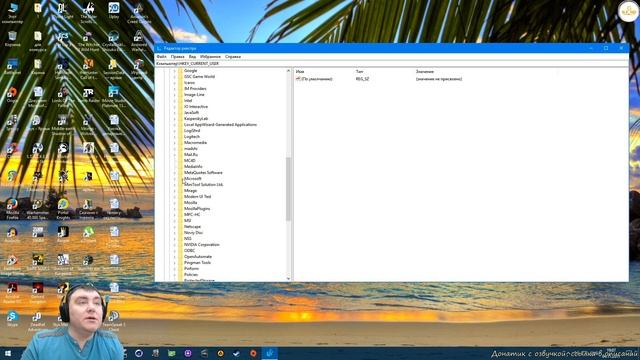The height and width of the screenshot is (360, 640).
Task: Select the Microsoft registry key
Action: coord(193,178)
